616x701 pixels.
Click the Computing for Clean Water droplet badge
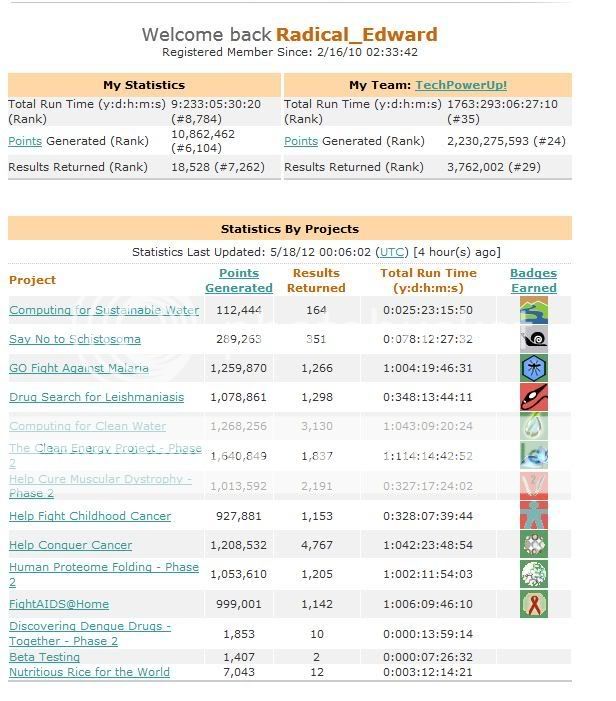(x=534, y=426)
